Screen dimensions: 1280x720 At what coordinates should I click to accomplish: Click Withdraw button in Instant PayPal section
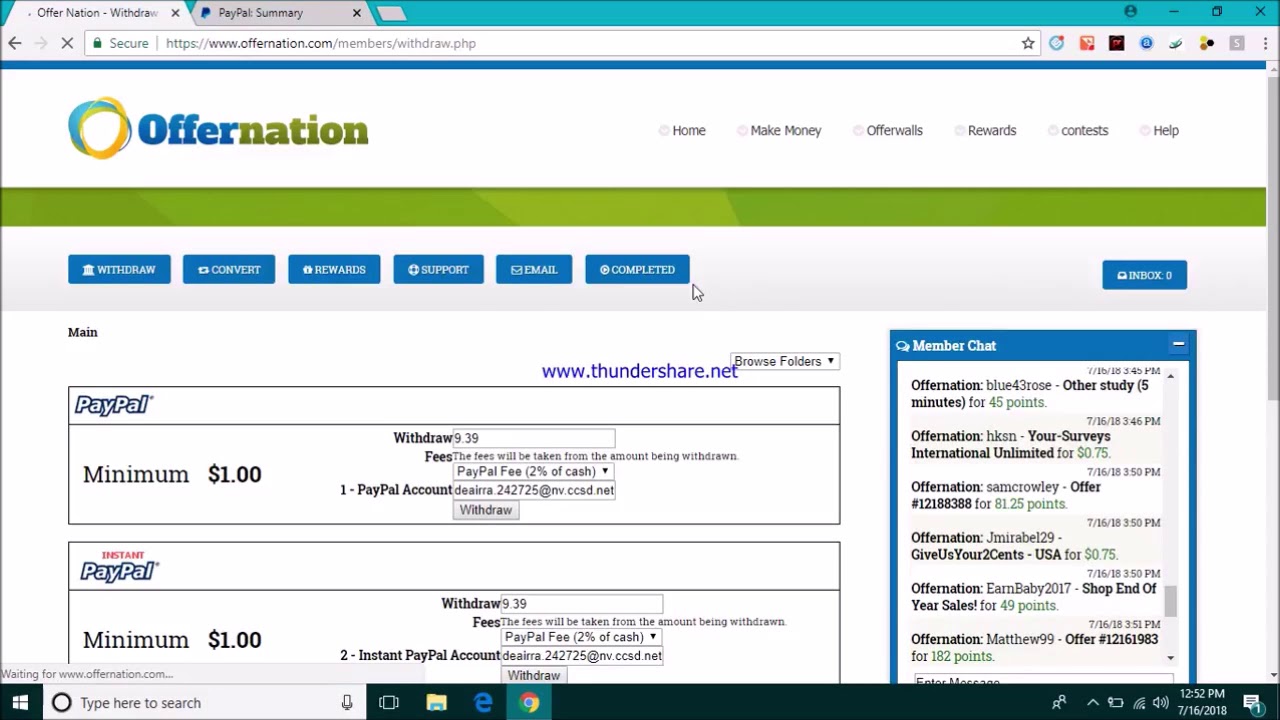[x=534, y=676]
